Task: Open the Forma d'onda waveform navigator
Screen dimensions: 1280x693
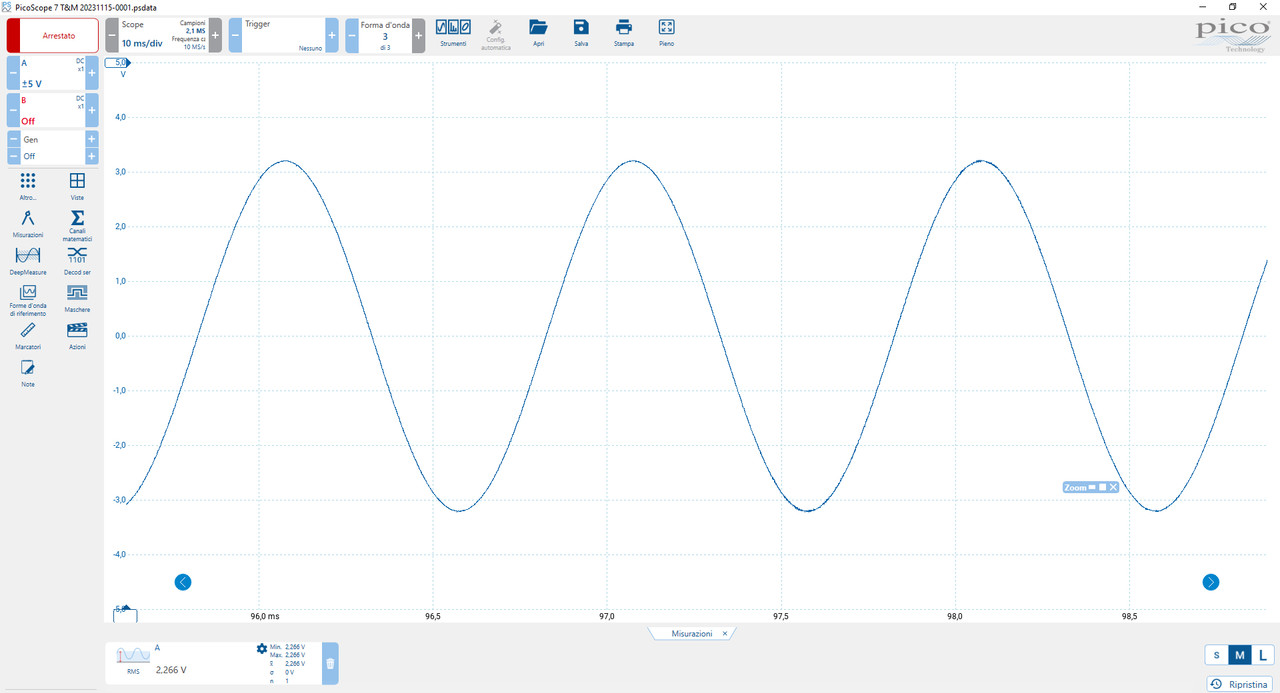Action: pyautogui.click(x=385, y=35)
